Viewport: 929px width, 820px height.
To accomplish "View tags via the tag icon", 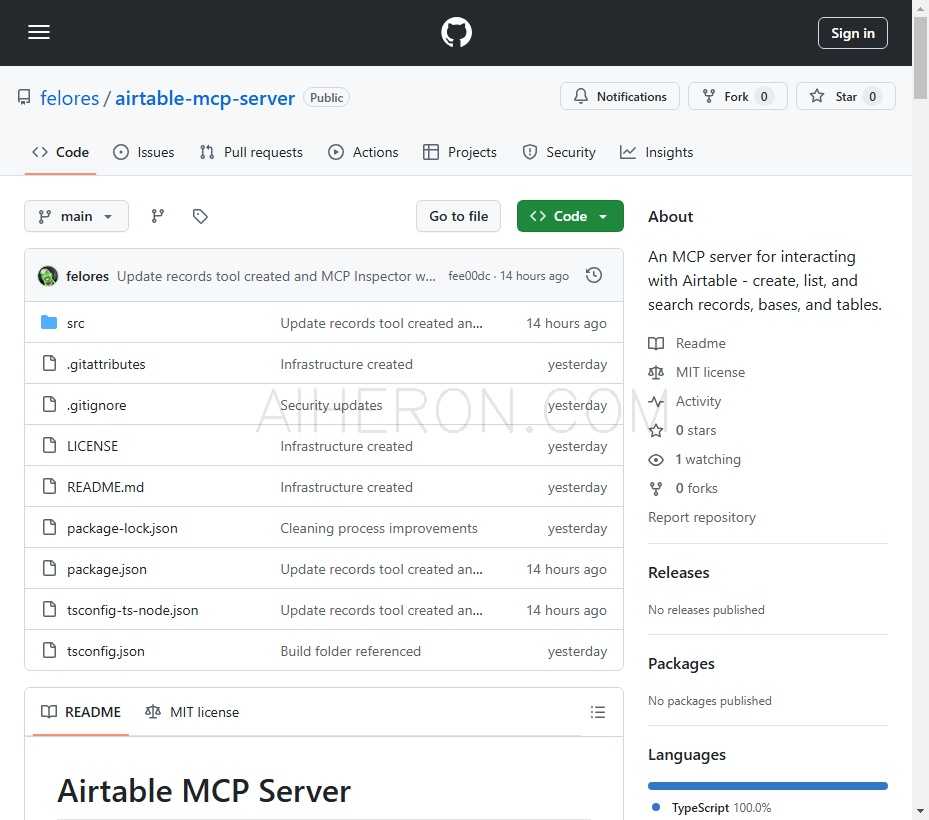I will 200,216.
